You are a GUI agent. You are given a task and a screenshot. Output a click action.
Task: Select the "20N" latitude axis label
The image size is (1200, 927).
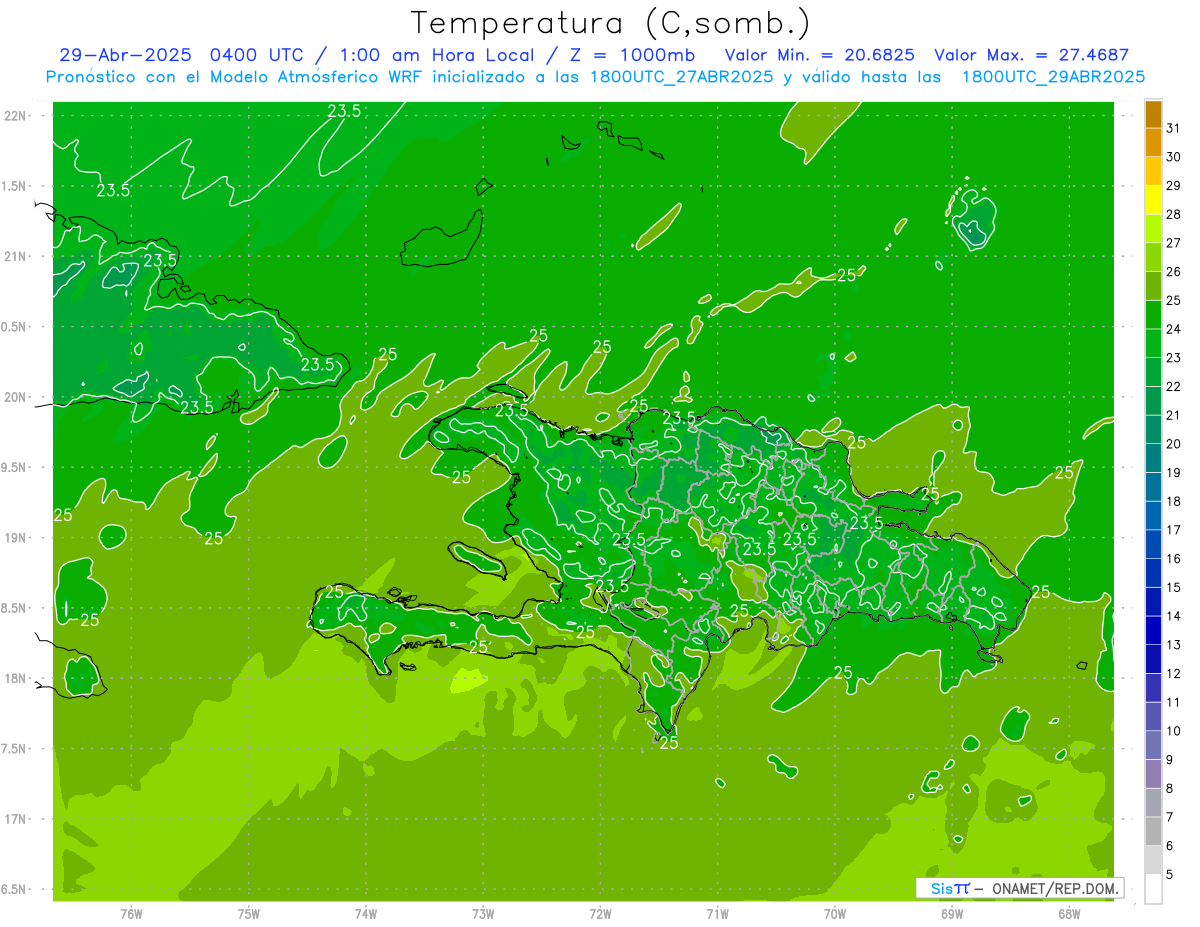(17, 398)
